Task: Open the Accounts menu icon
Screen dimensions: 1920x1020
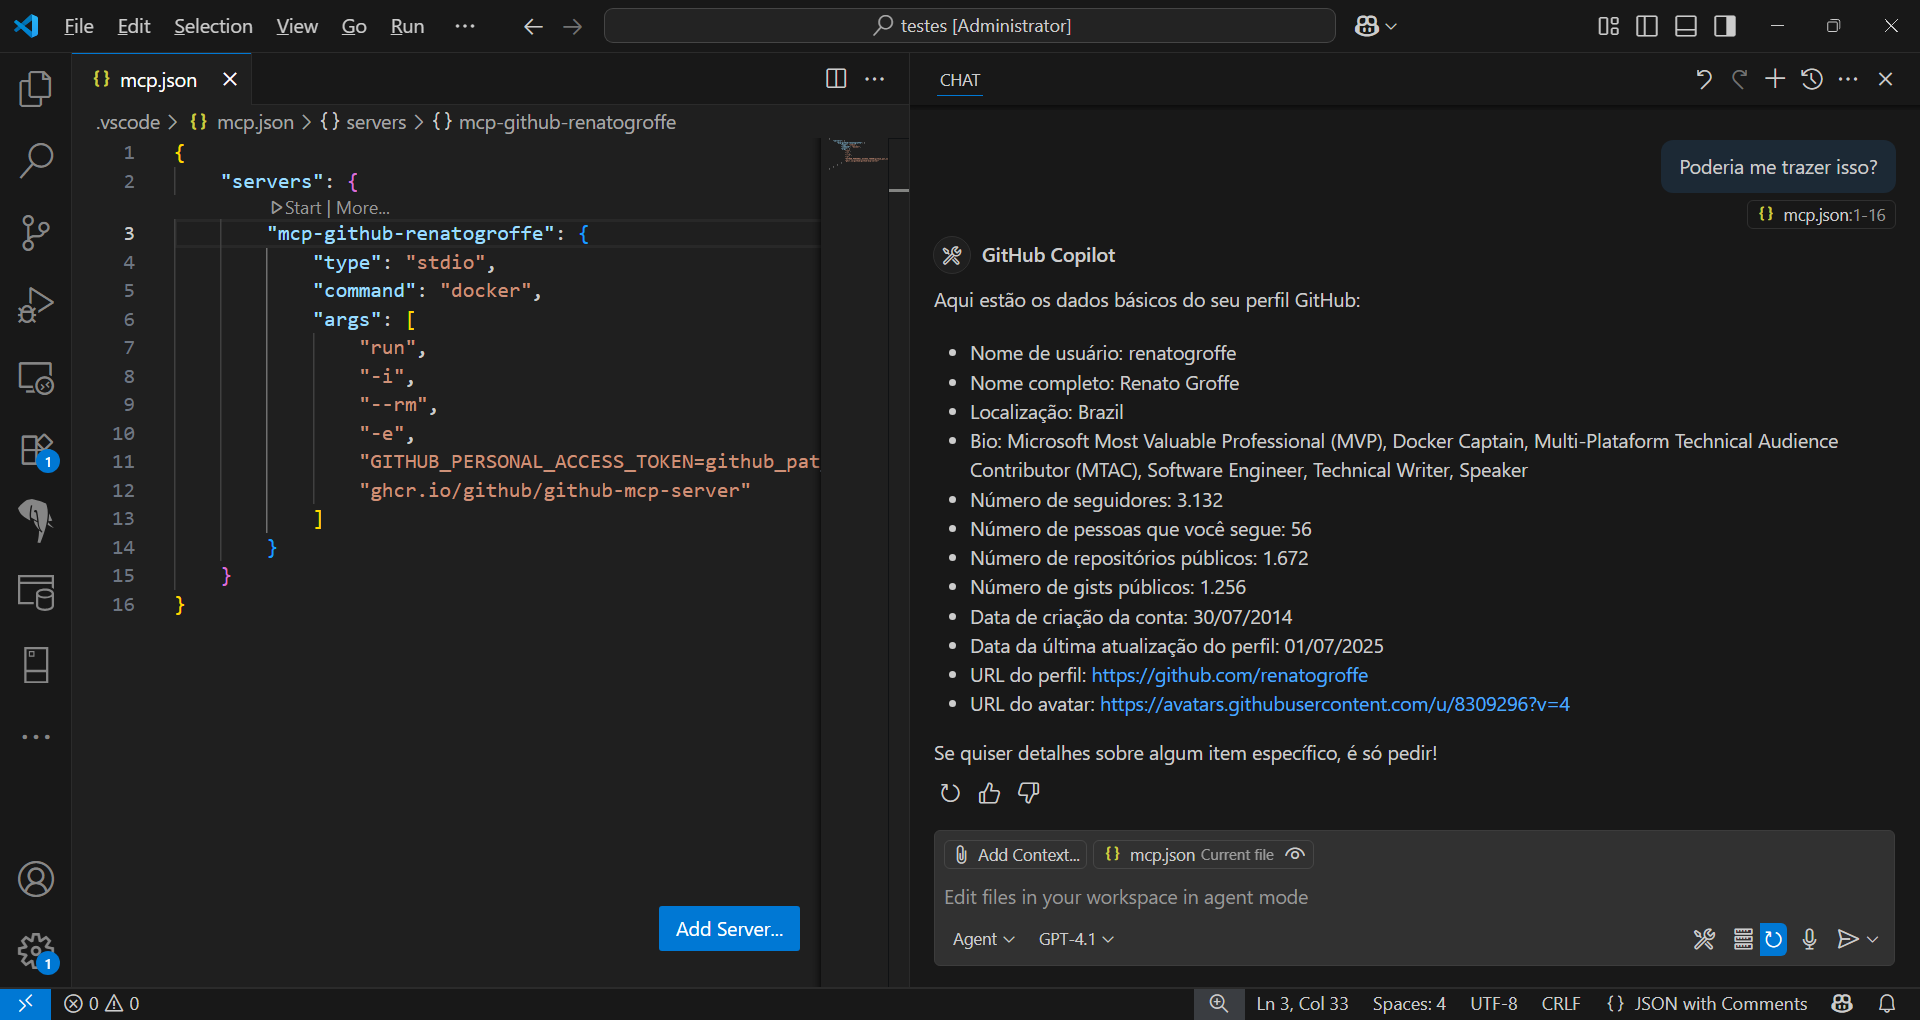Action: 36,879
